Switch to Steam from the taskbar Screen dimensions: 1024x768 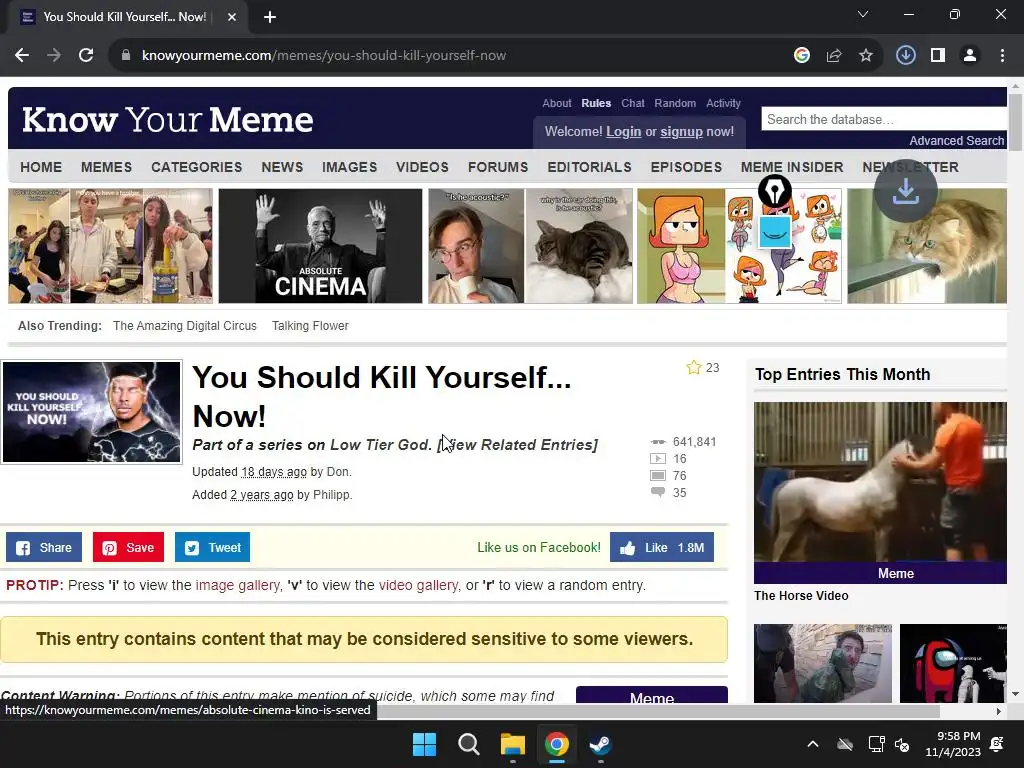(x=600, y=744)
